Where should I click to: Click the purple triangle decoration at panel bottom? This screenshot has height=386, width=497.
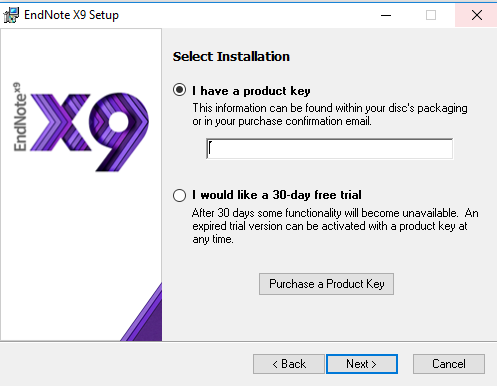141,312
